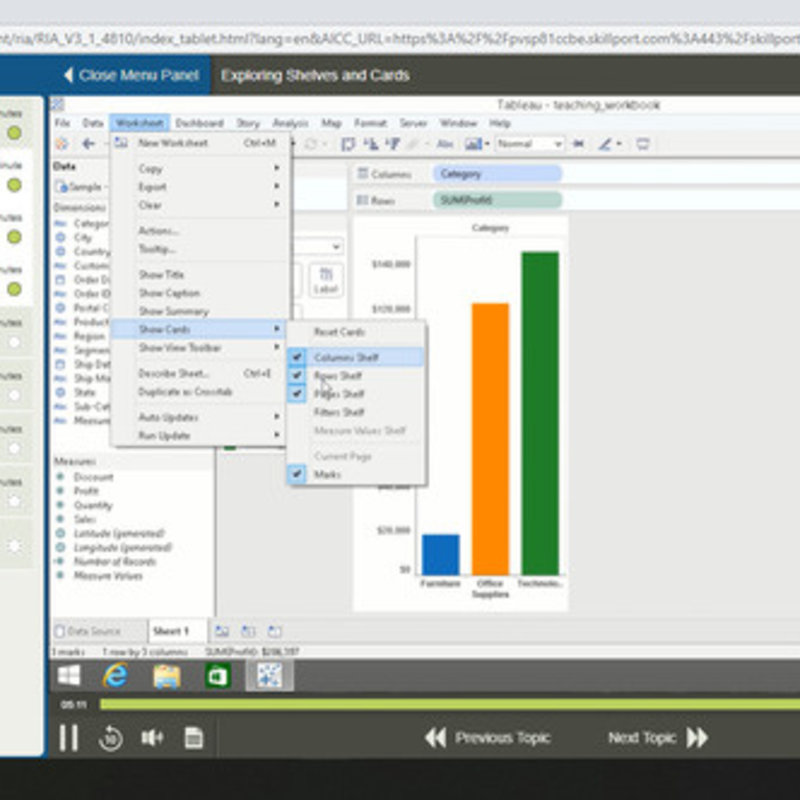This screenshot has height=800, width=800.
Task: Click the Label card icon on Marks
Action: click(x=326, y=280)
